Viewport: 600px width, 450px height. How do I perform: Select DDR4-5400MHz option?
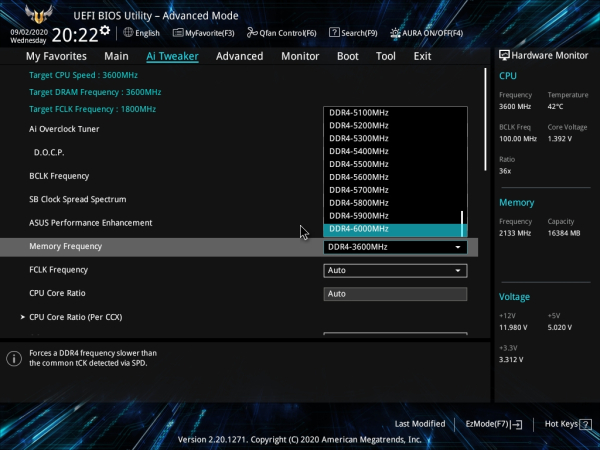[x=392, y=152]
